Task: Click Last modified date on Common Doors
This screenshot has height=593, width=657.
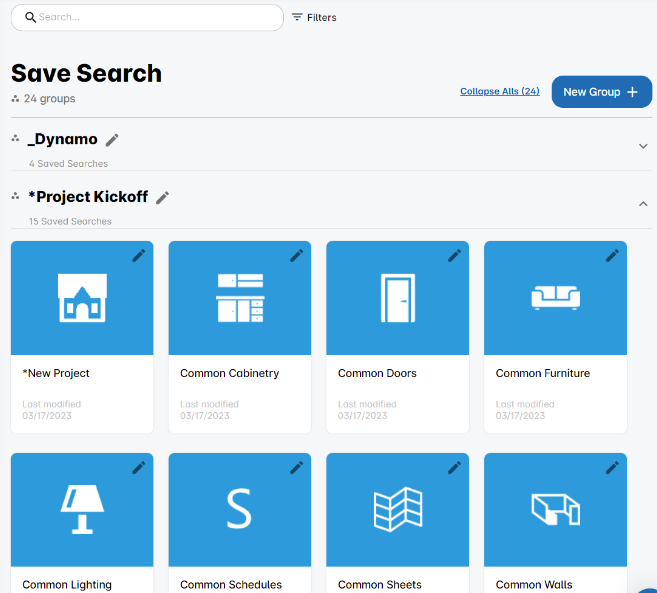Action: click(367, 410)
